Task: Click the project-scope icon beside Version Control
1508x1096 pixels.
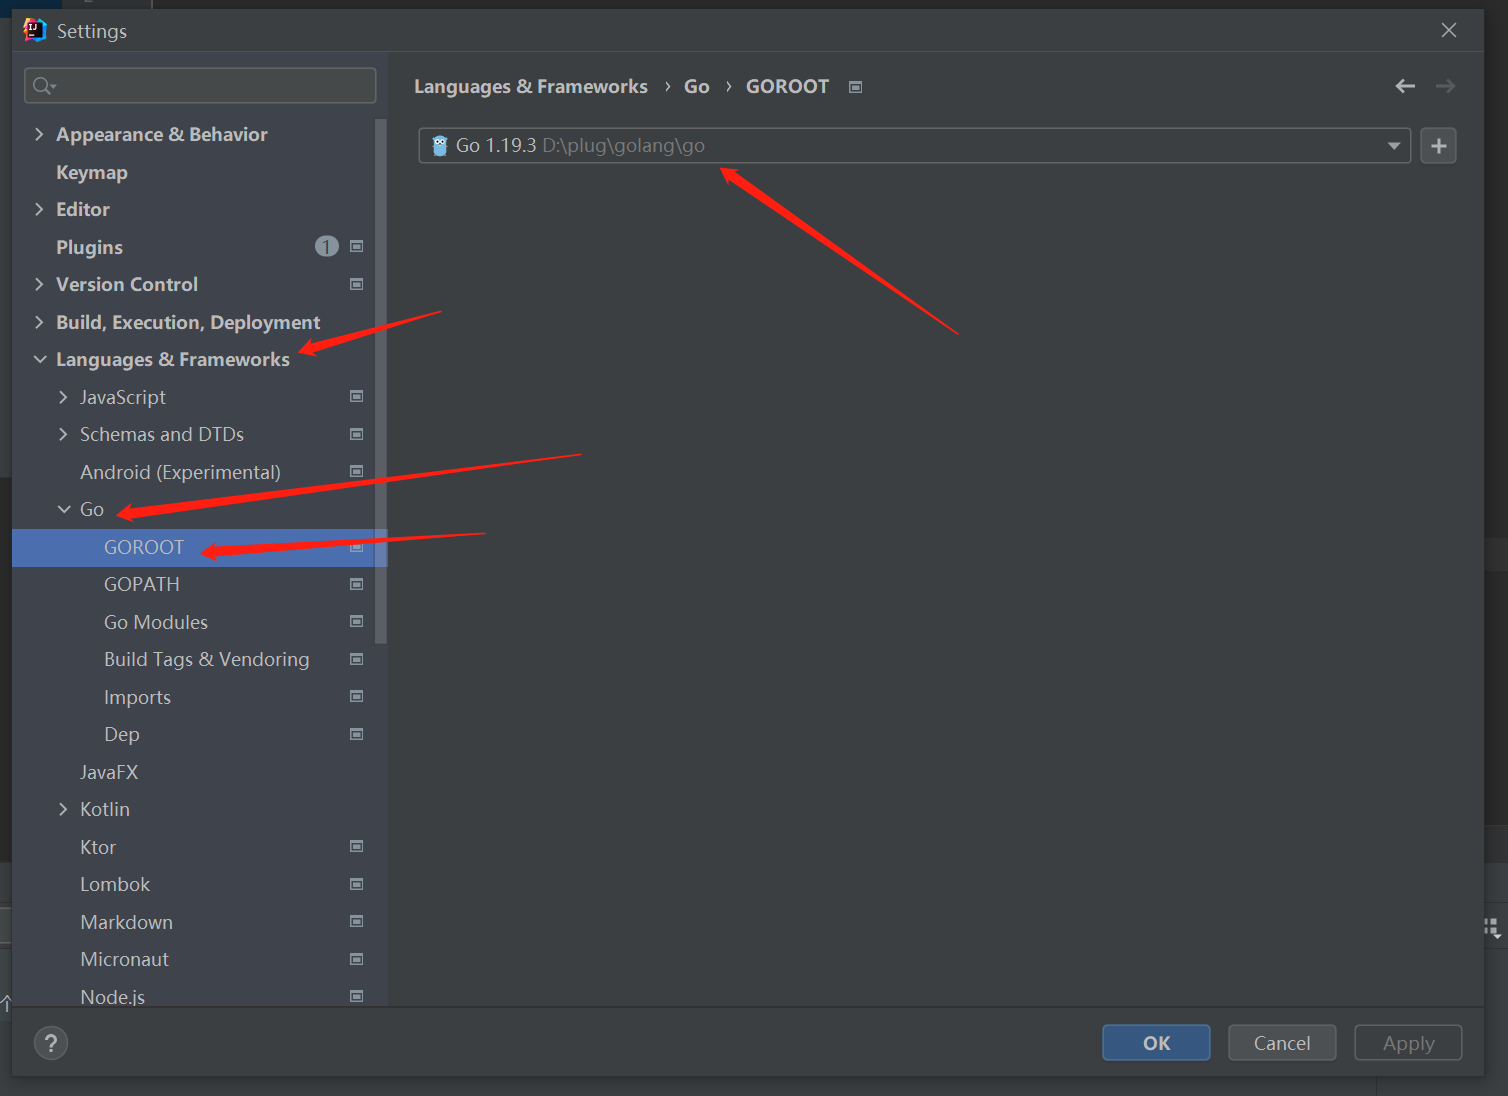Action: (356, 284)
